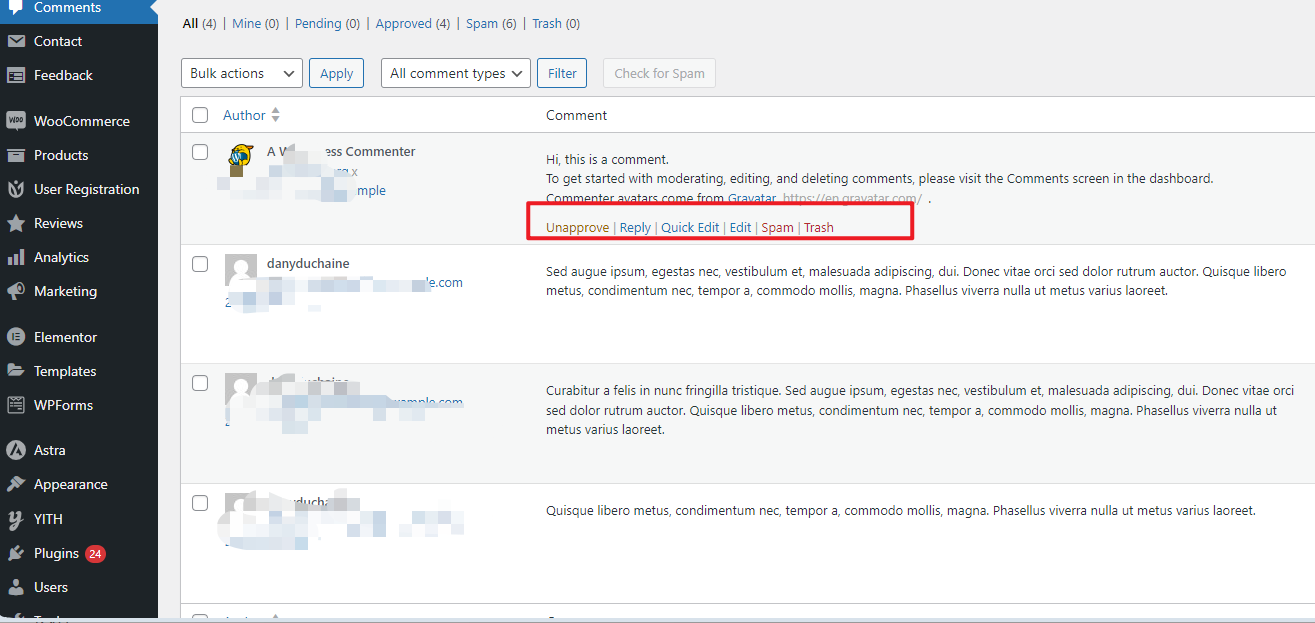
Task: Unapprove the WordPress Commenter comment
Action: [577, 227]
